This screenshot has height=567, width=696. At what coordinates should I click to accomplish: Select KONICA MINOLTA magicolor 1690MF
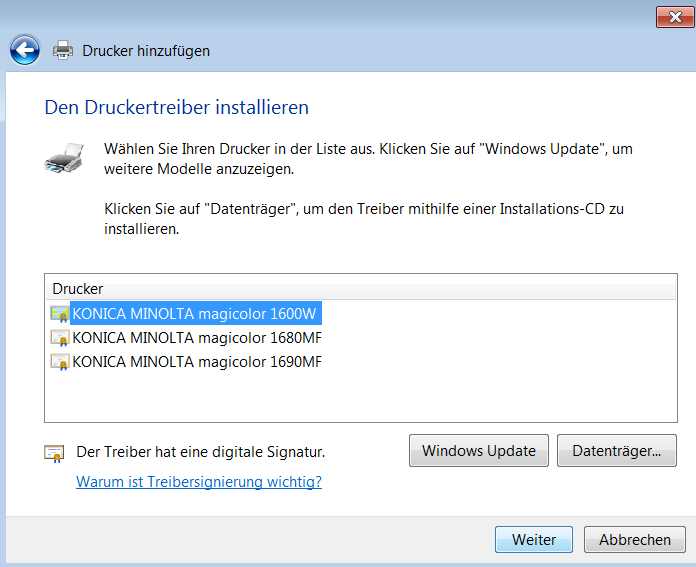(x=197, y=361)
